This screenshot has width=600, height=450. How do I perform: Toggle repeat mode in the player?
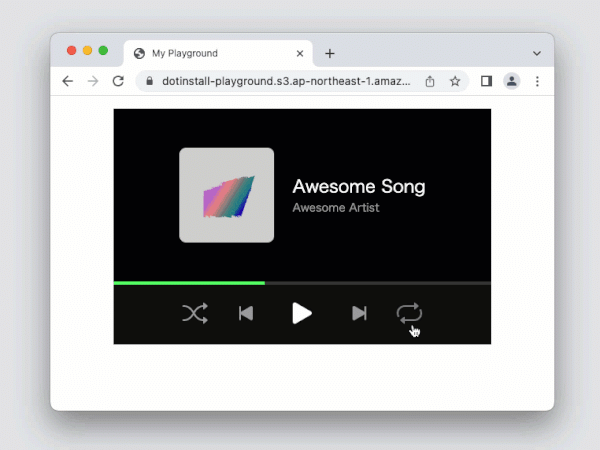point(409,313)
